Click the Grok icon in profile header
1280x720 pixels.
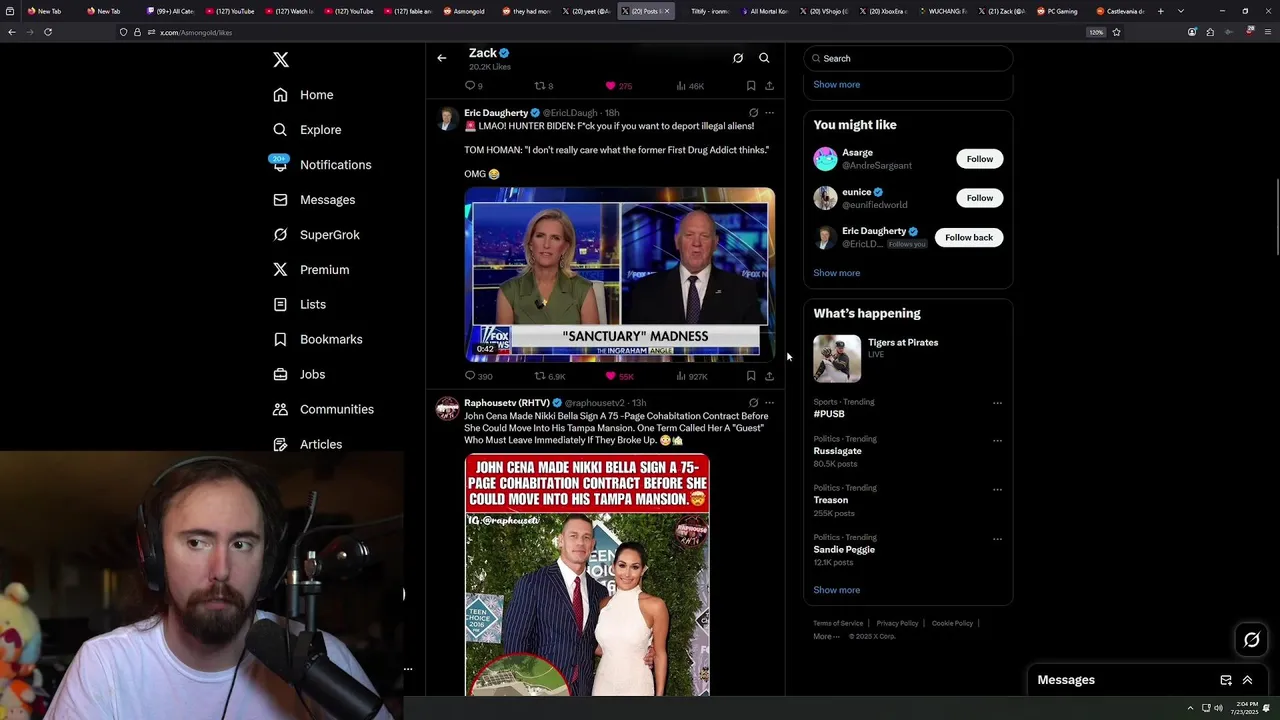[x=738, y=58]
